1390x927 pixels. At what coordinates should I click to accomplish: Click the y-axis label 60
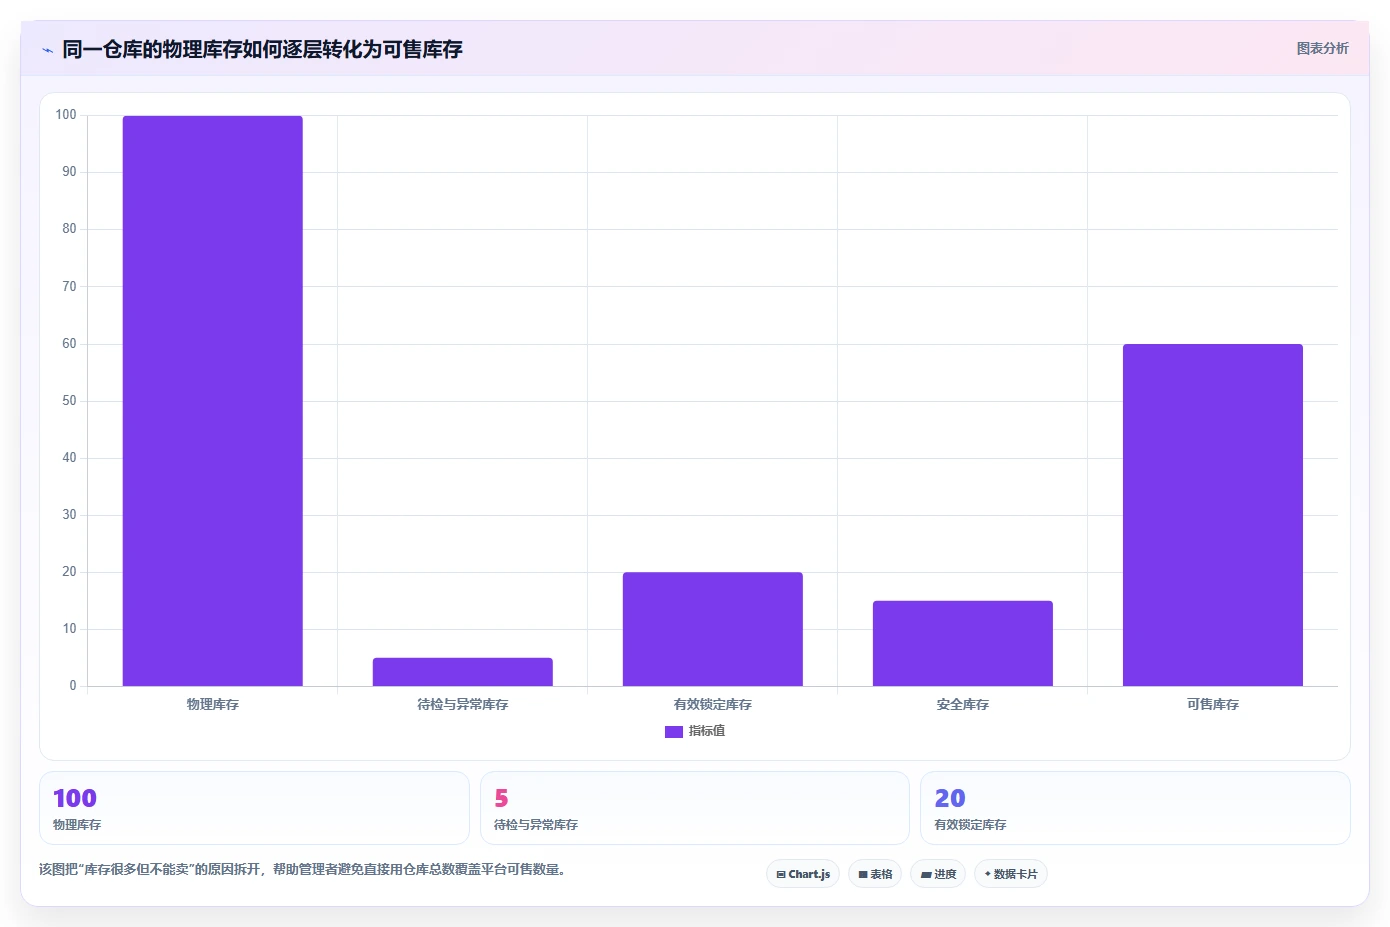point(69,343)
